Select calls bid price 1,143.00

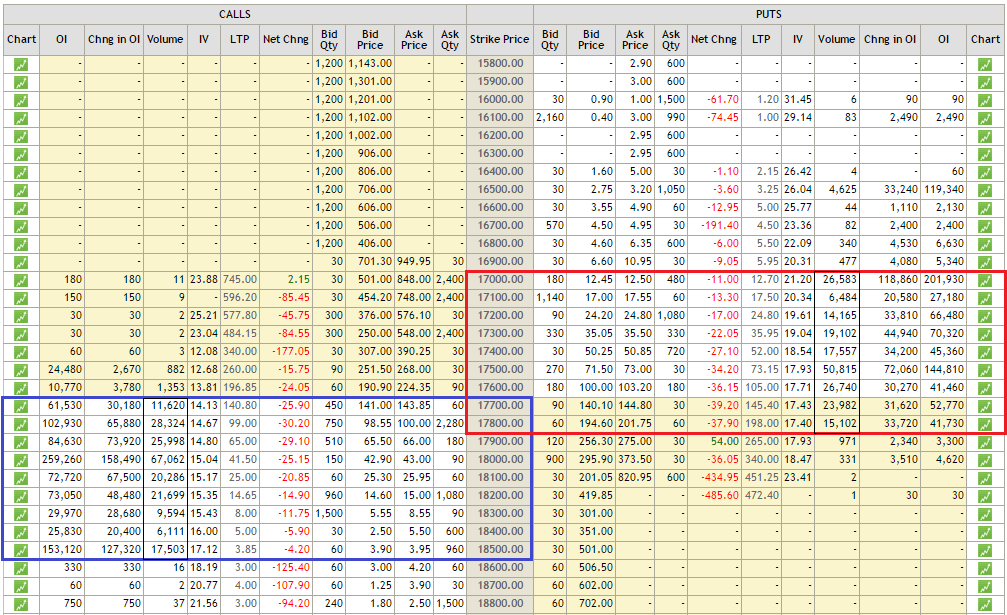point(370,64)
